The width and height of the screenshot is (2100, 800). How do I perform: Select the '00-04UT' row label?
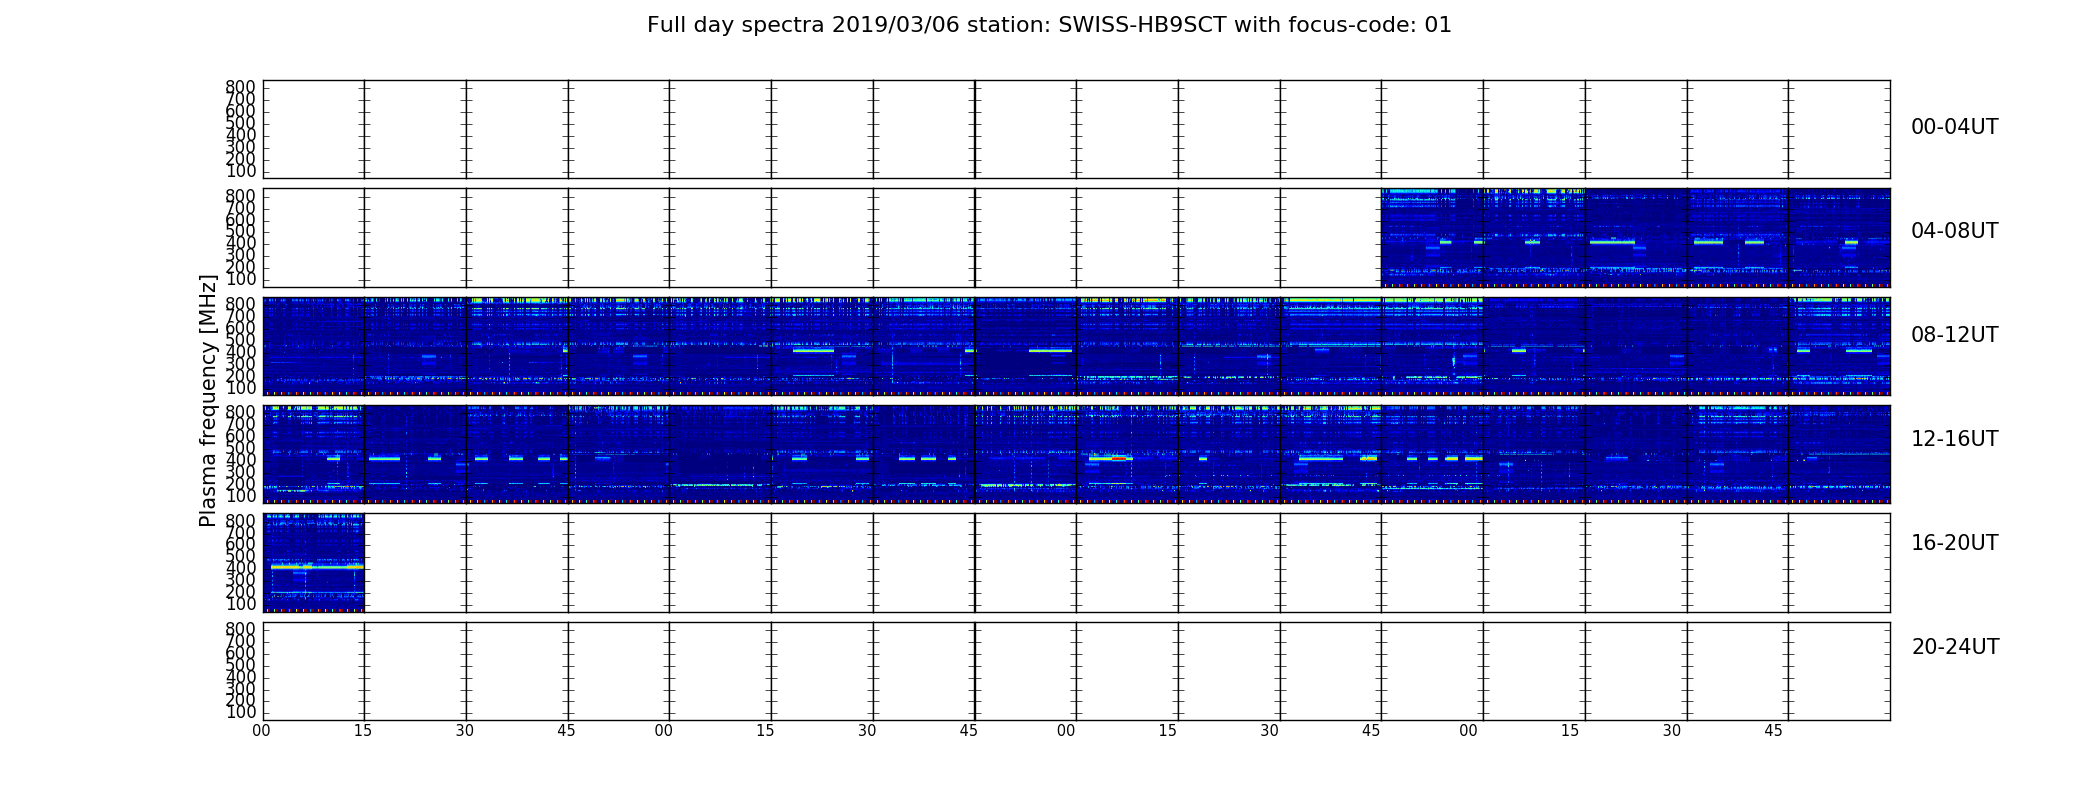[1954, 127]
